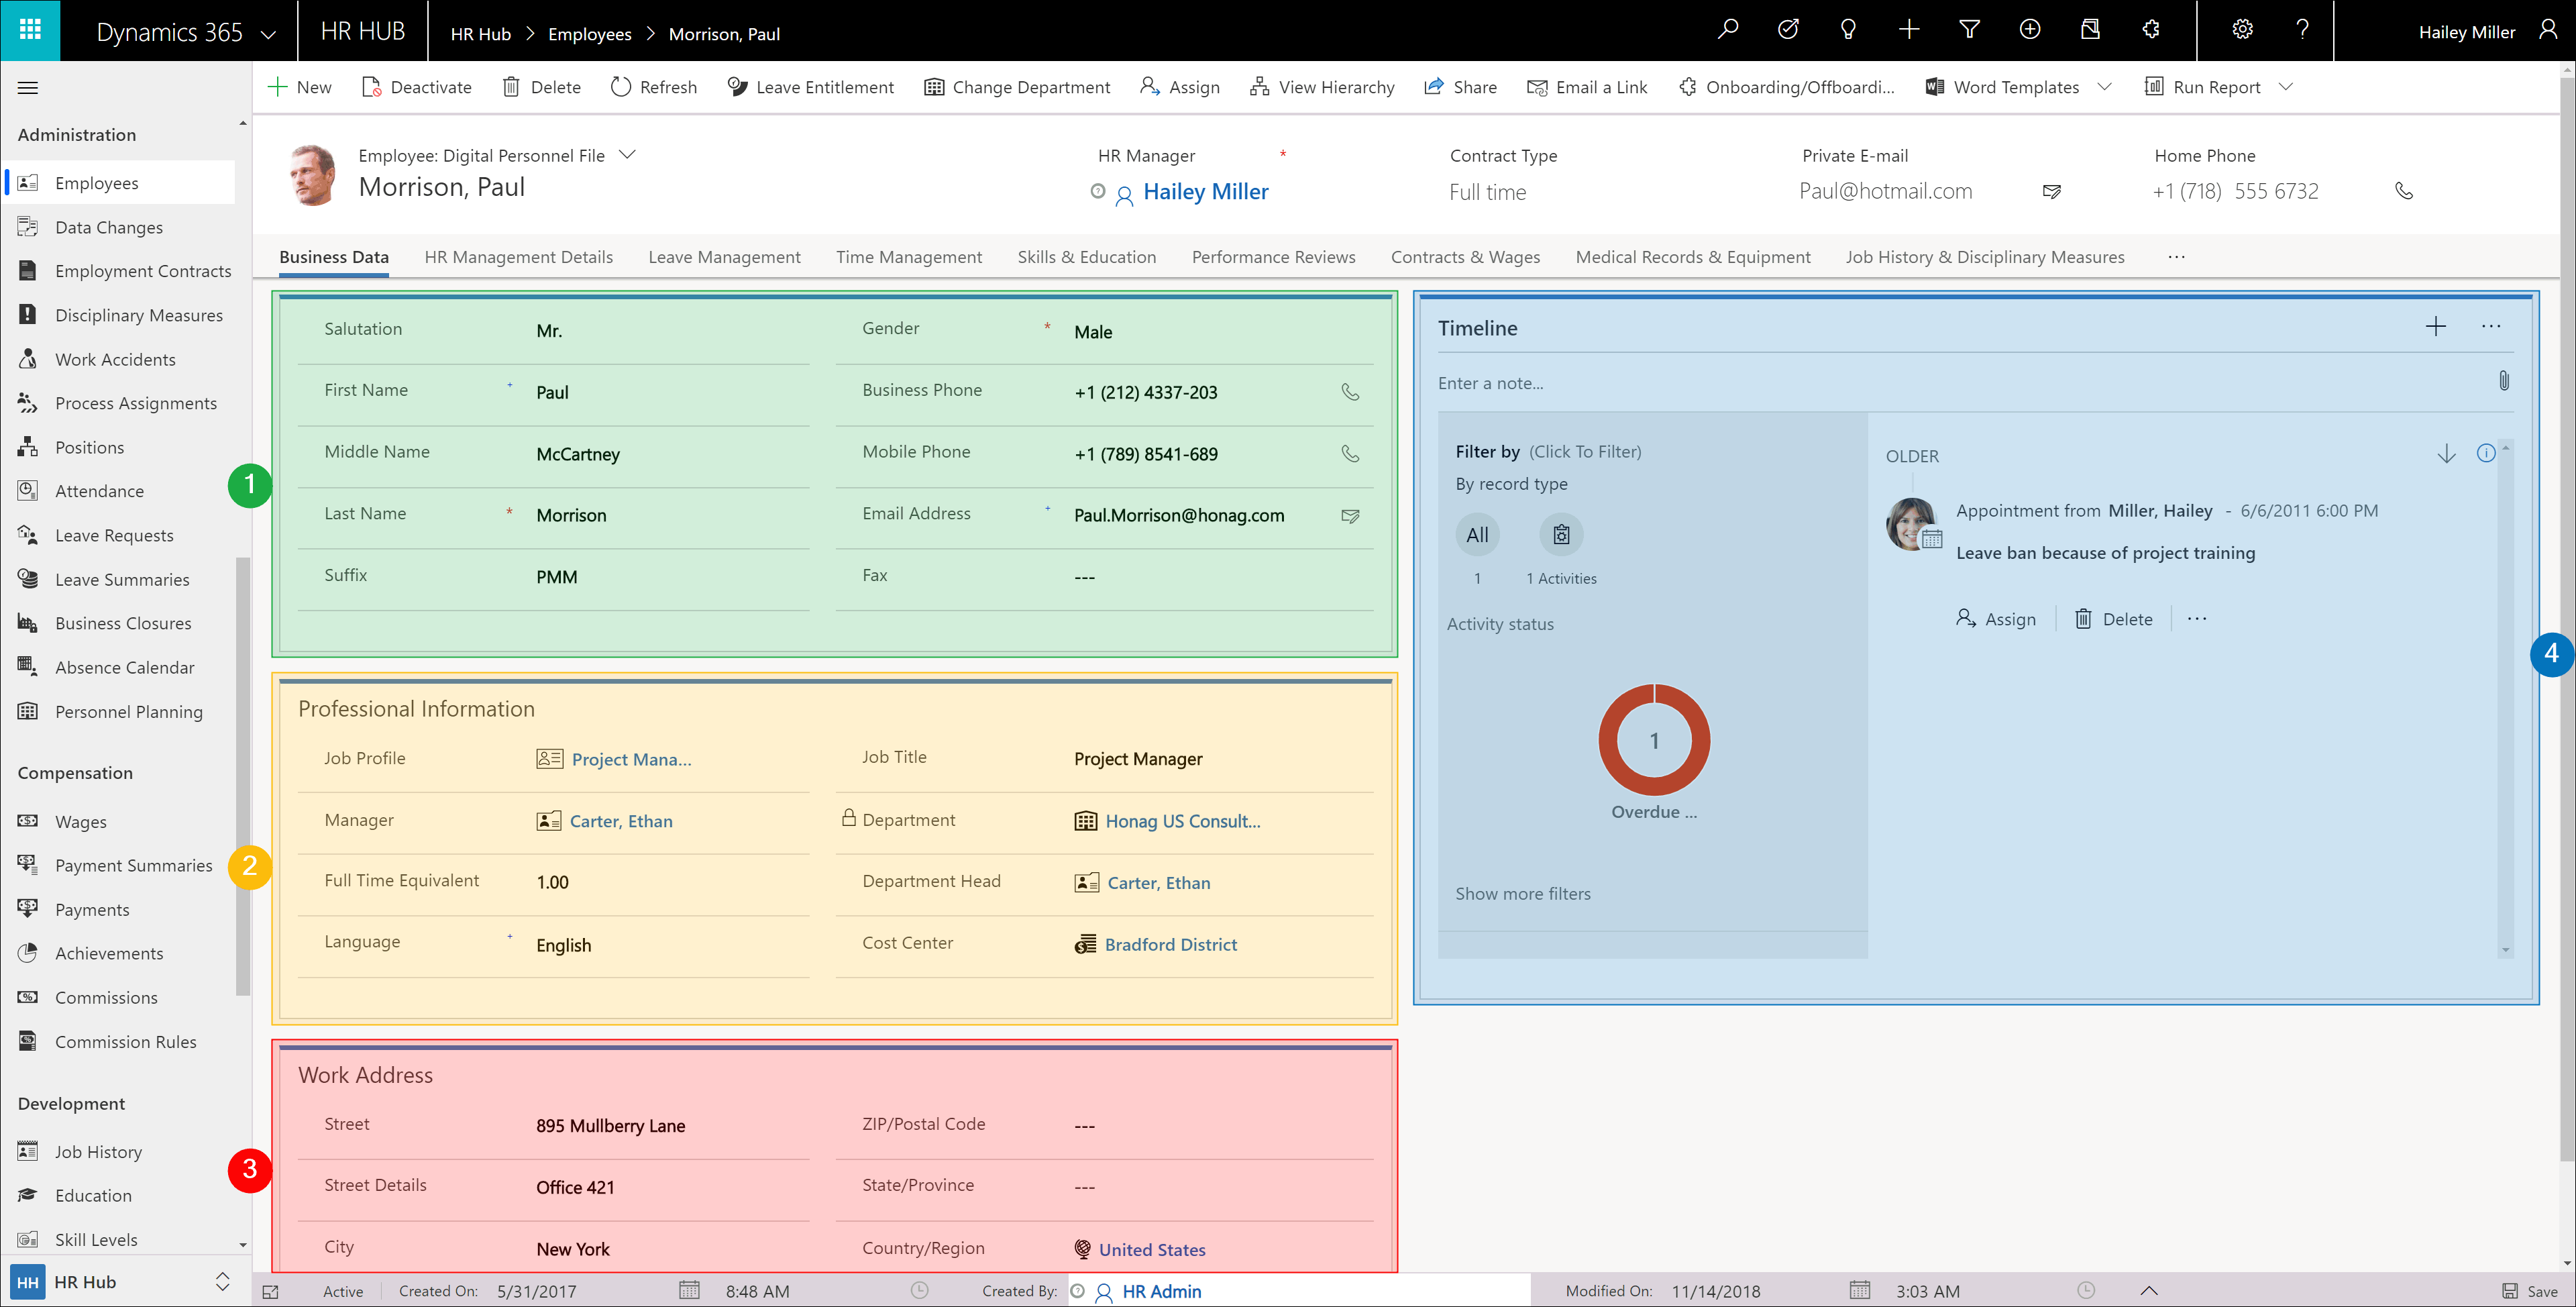Click Save in the status bar
The image size is (2576, 1307).
click(x=2529, y=1291)
